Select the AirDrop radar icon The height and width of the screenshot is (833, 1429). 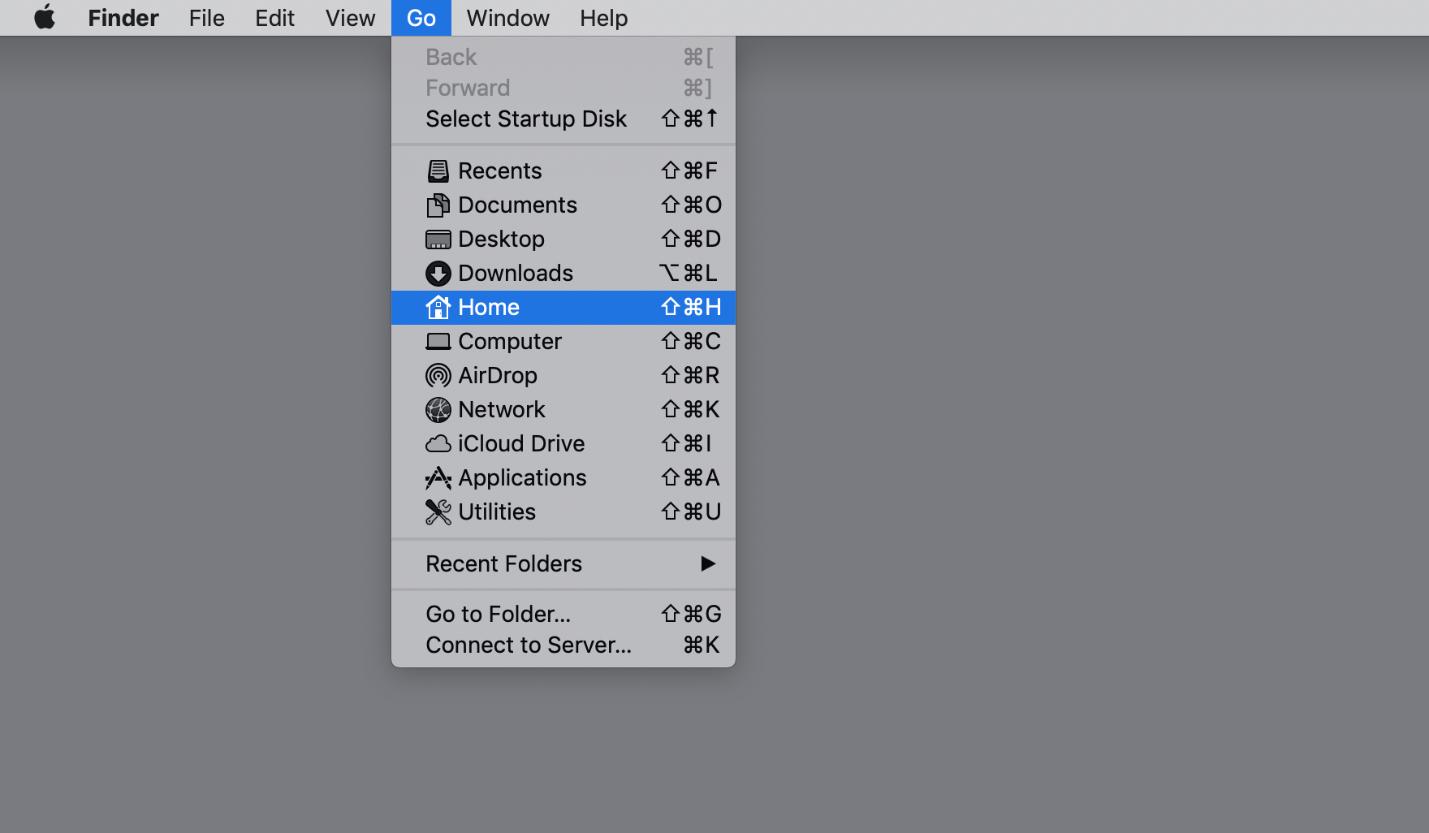click(x=438, y=375)
